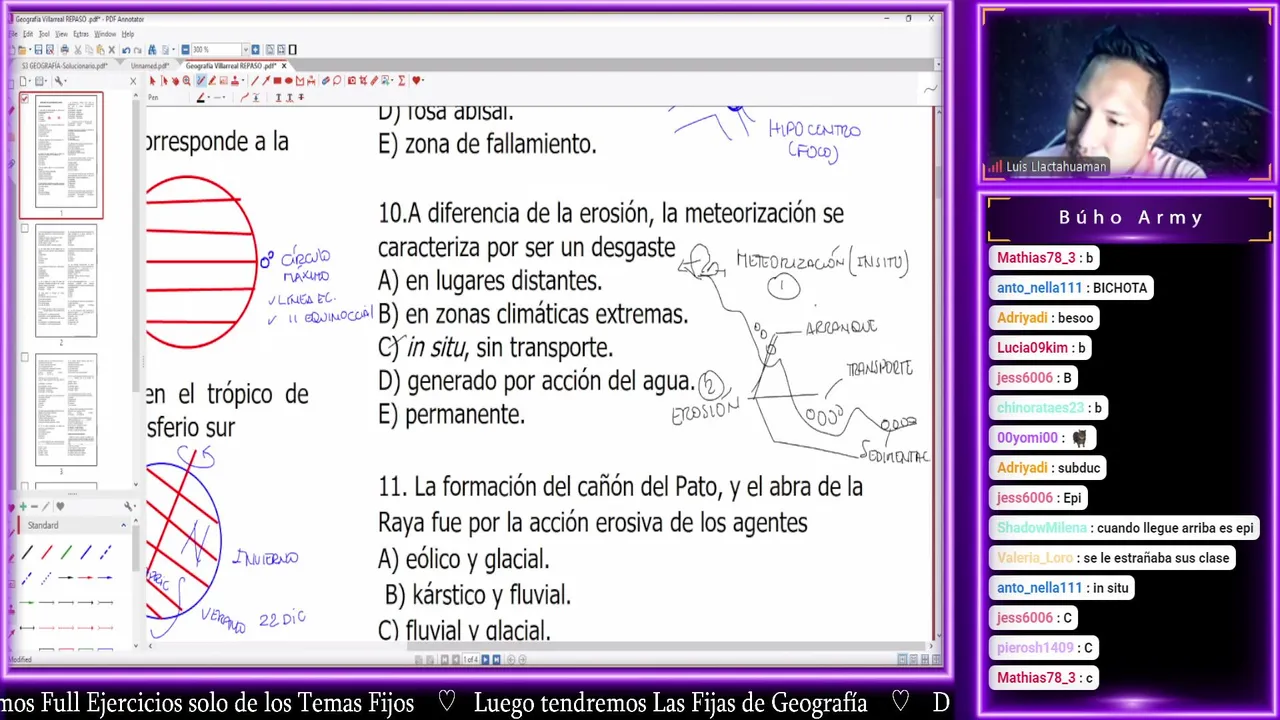Screen dimensions: 1280x720
Task: Open the Stamp tool dropdown arrow
Action: pyautogui.click(x=243, y=81)
